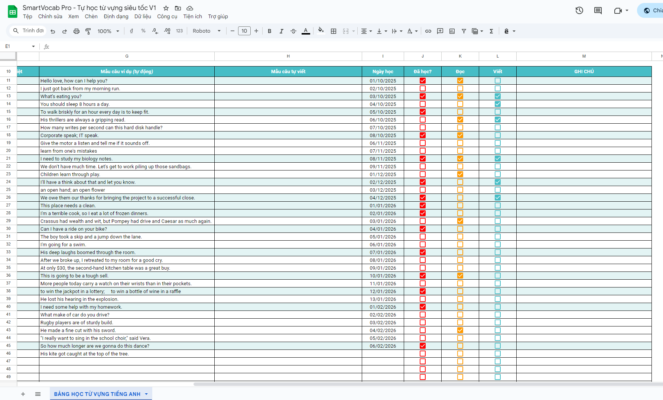Open the 'Định dạng' menu

point(117,17)
